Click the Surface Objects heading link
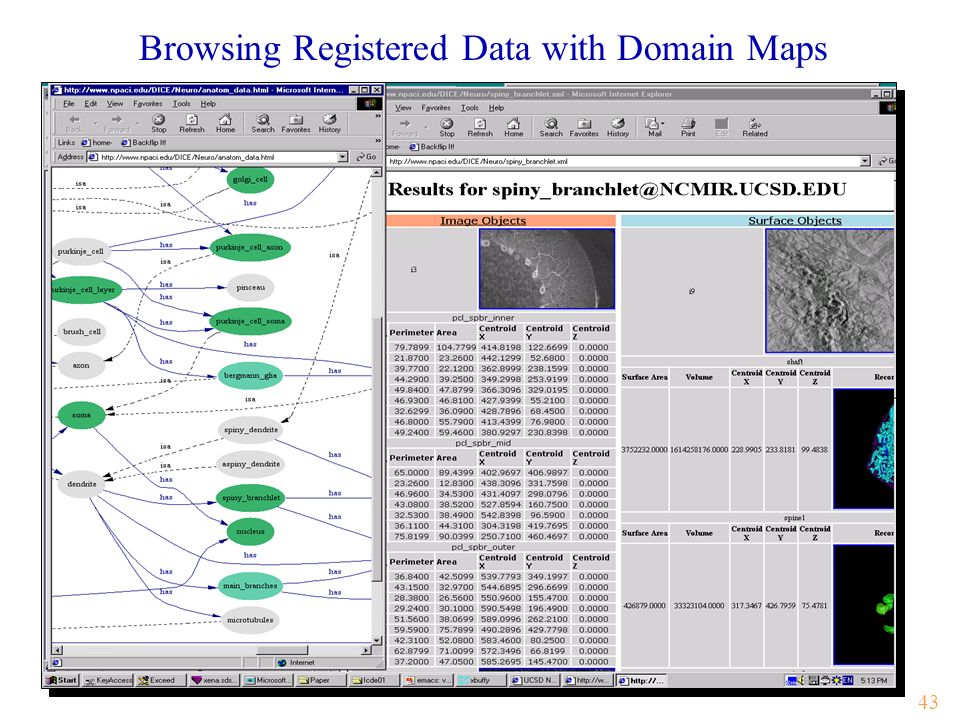 click(x=795, y=220)
